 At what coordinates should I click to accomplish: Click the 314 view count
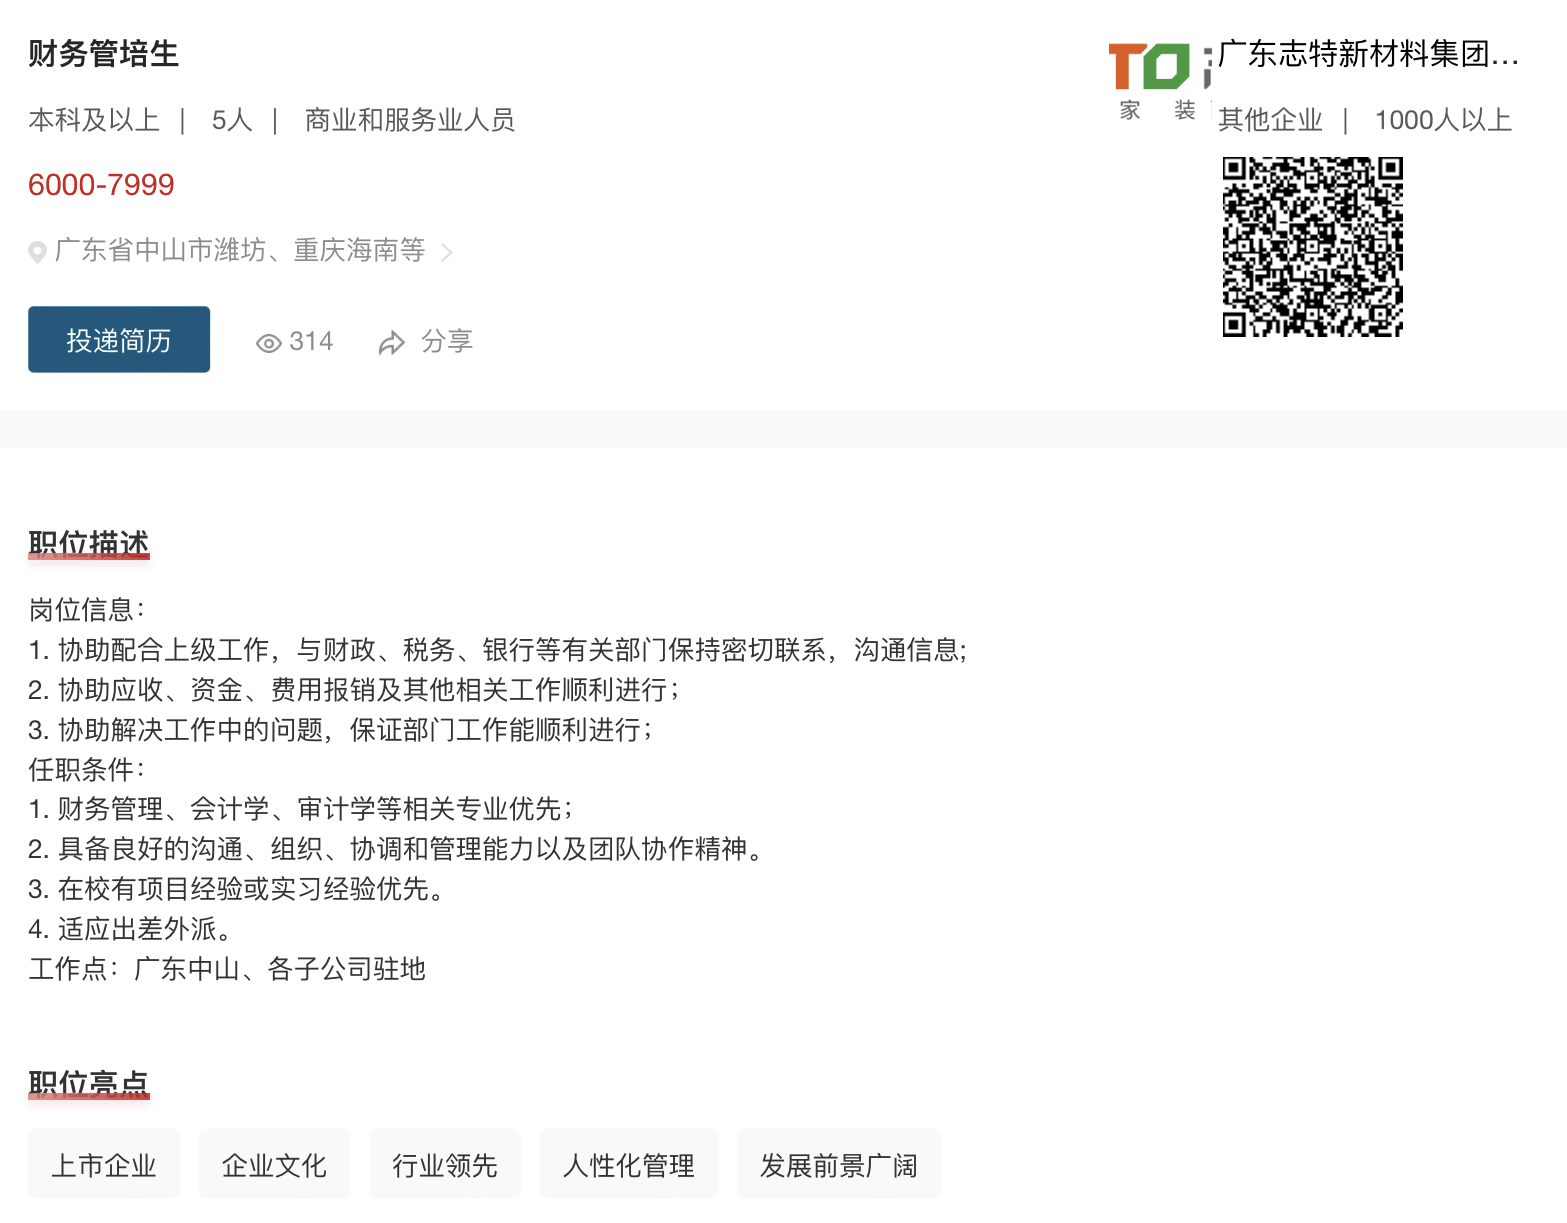311,341
